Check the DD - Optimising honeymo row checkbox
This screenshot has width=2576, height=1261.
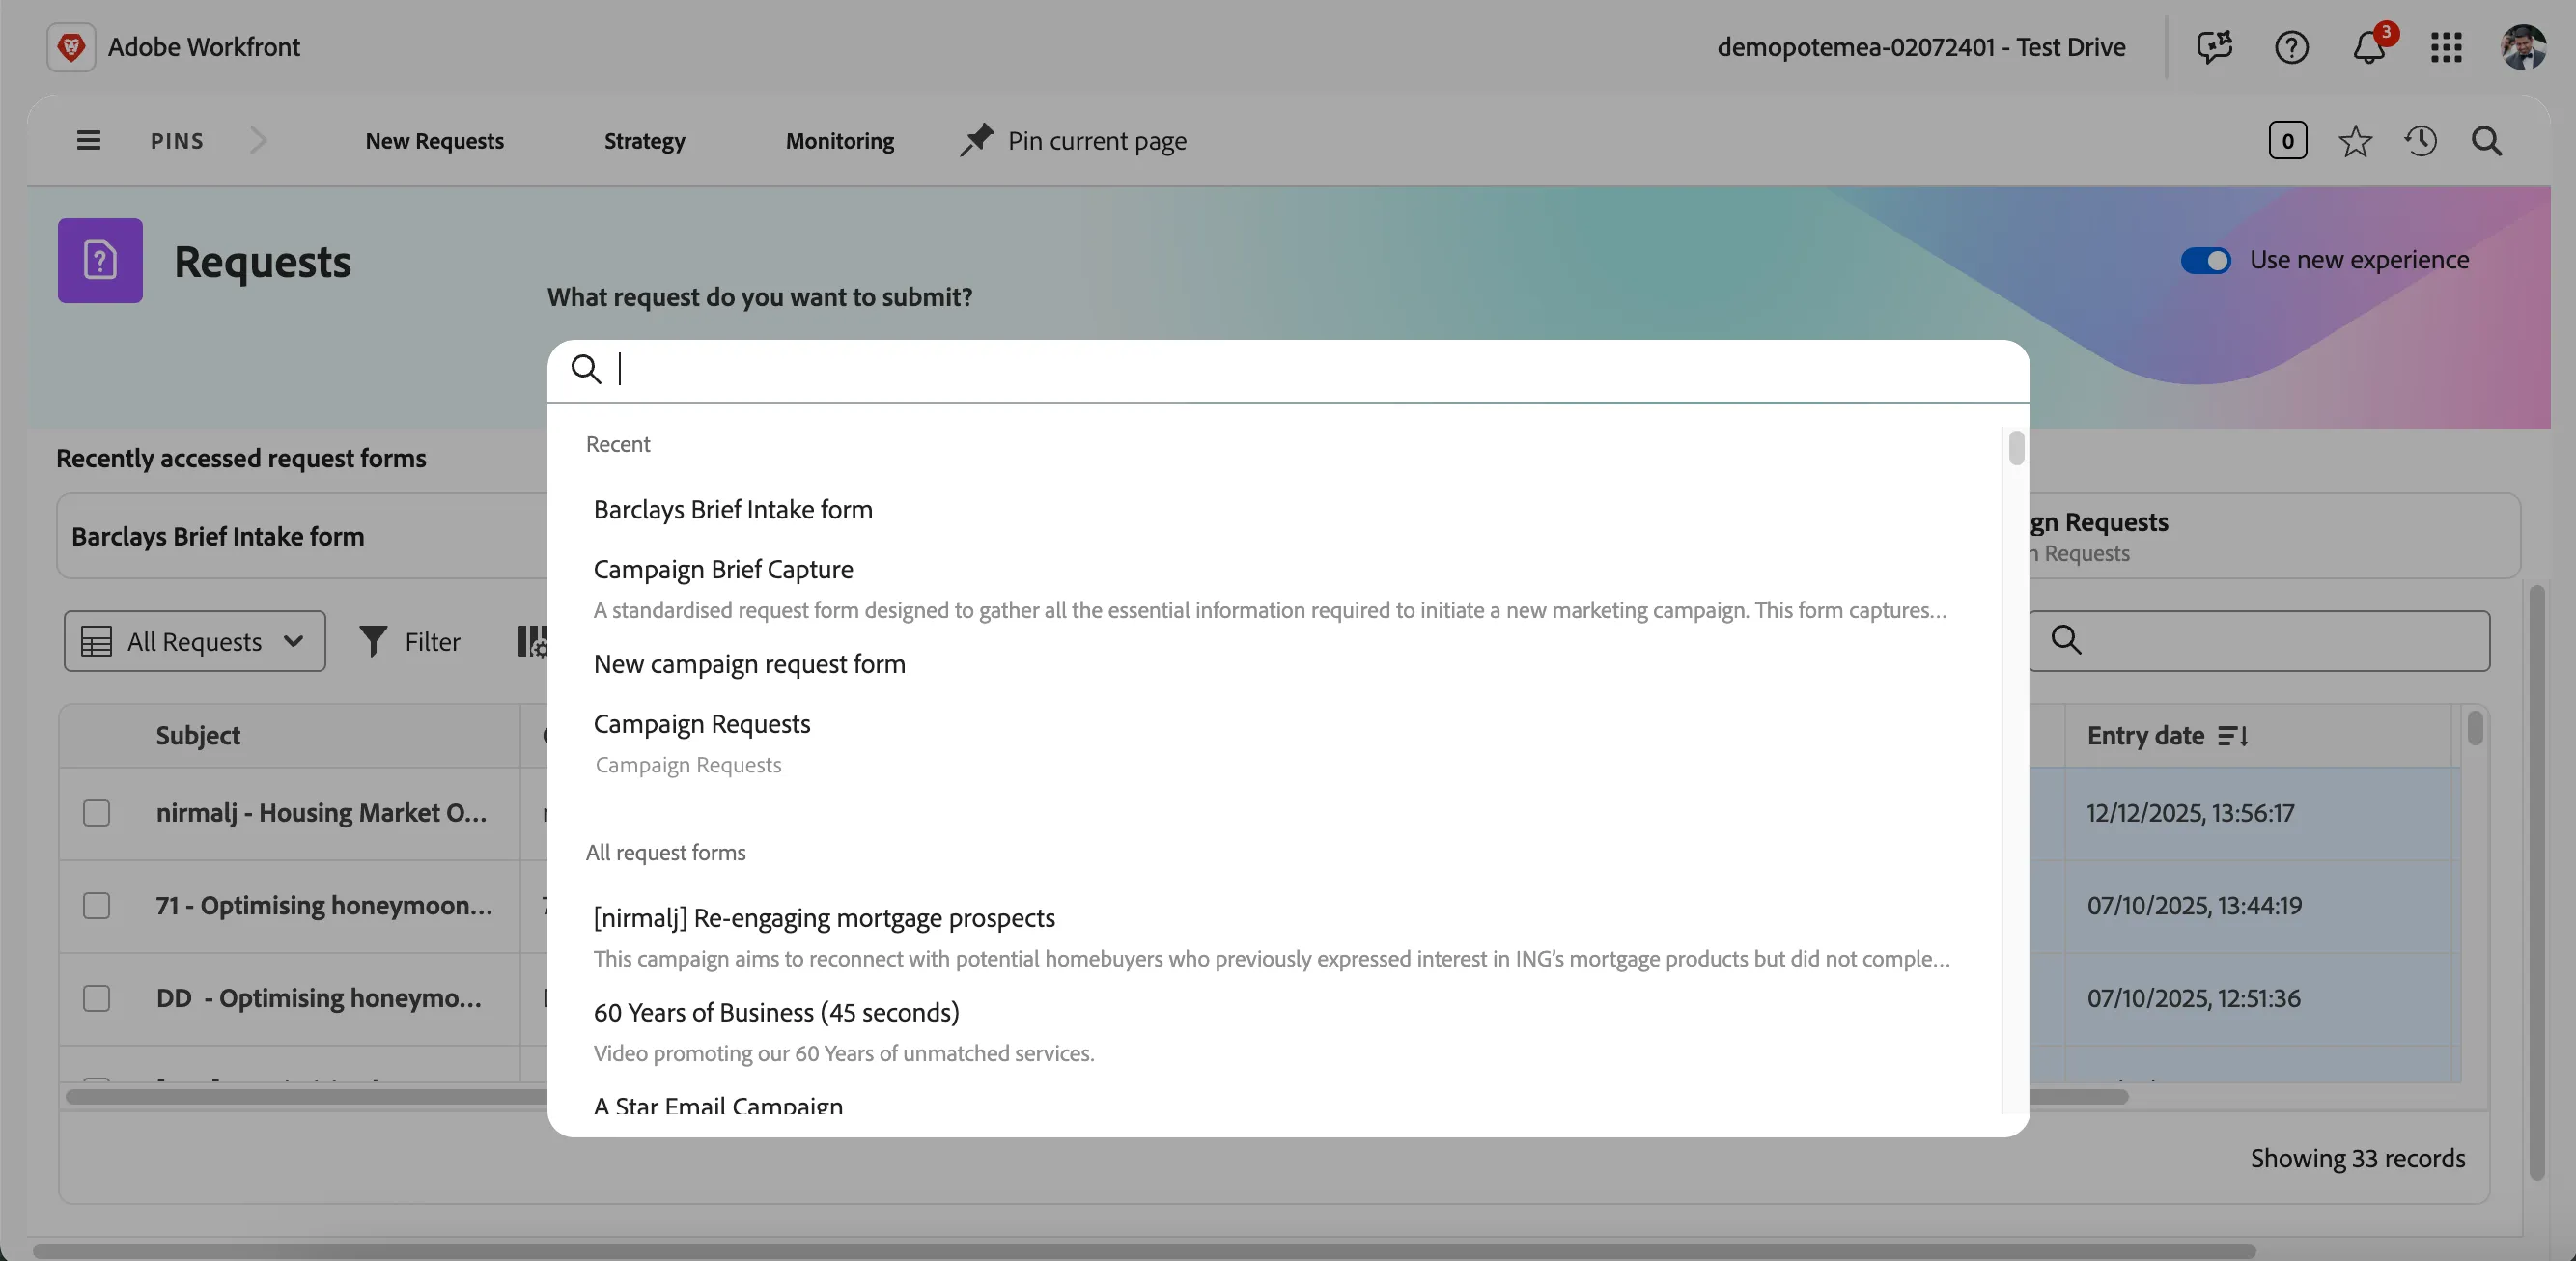[x=96, y=999]
